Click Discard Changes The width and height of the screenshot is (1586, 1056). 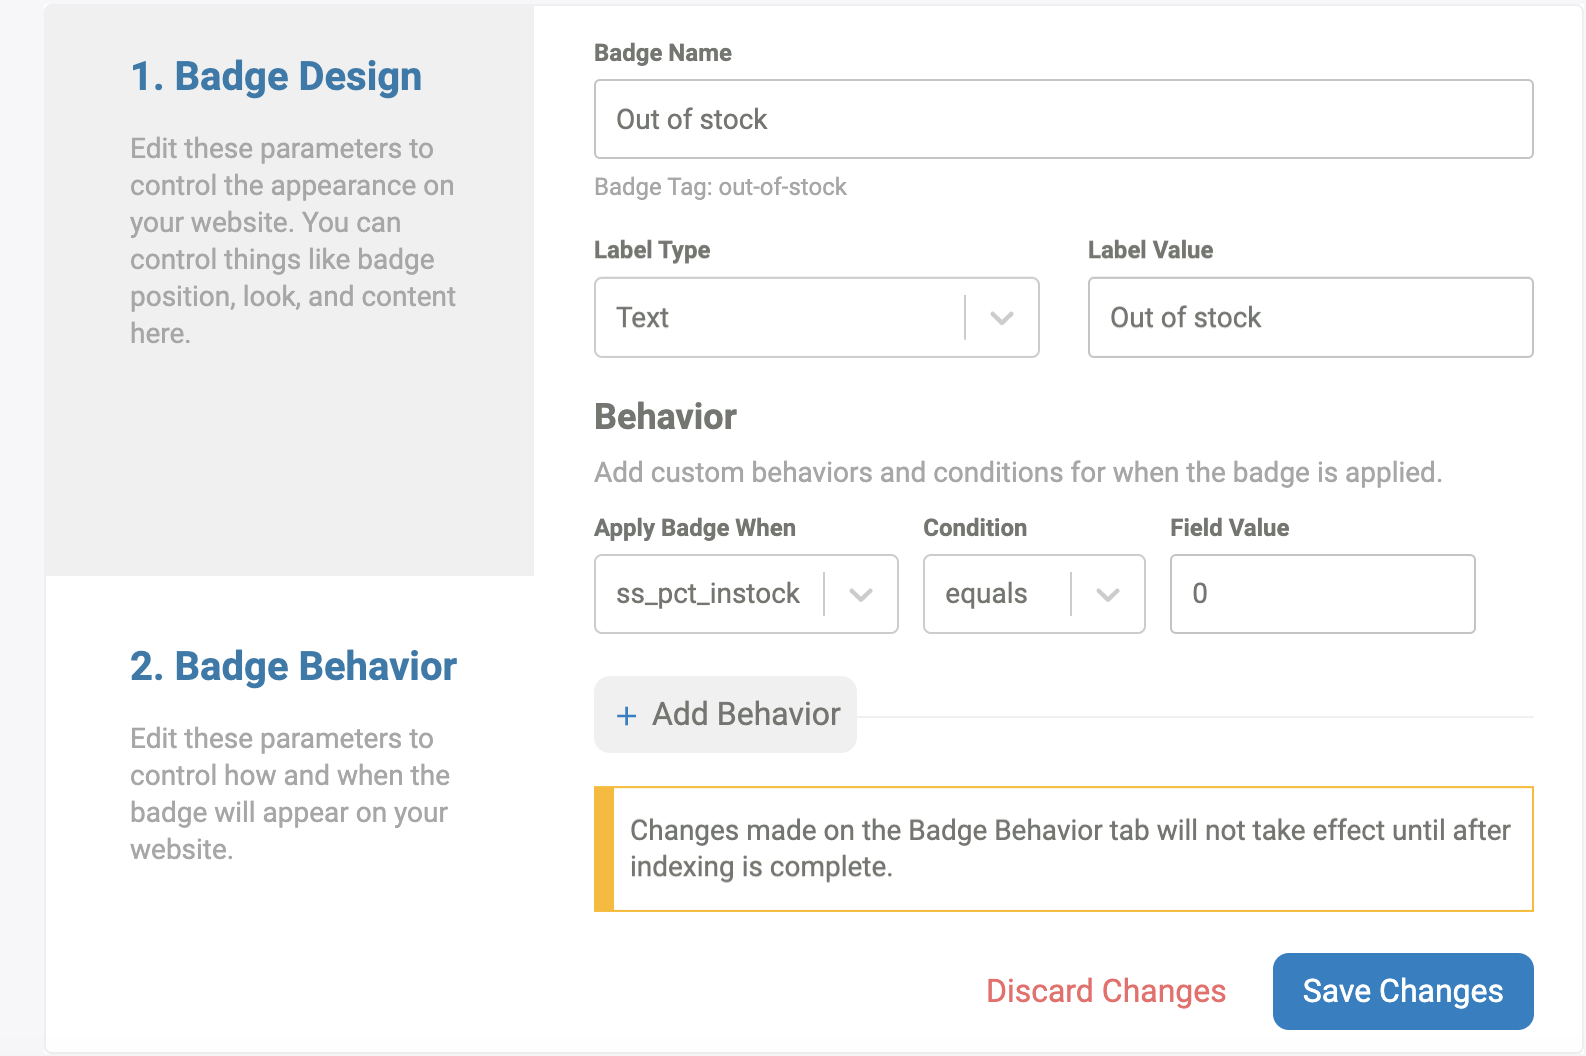(x=1105, y=991)
